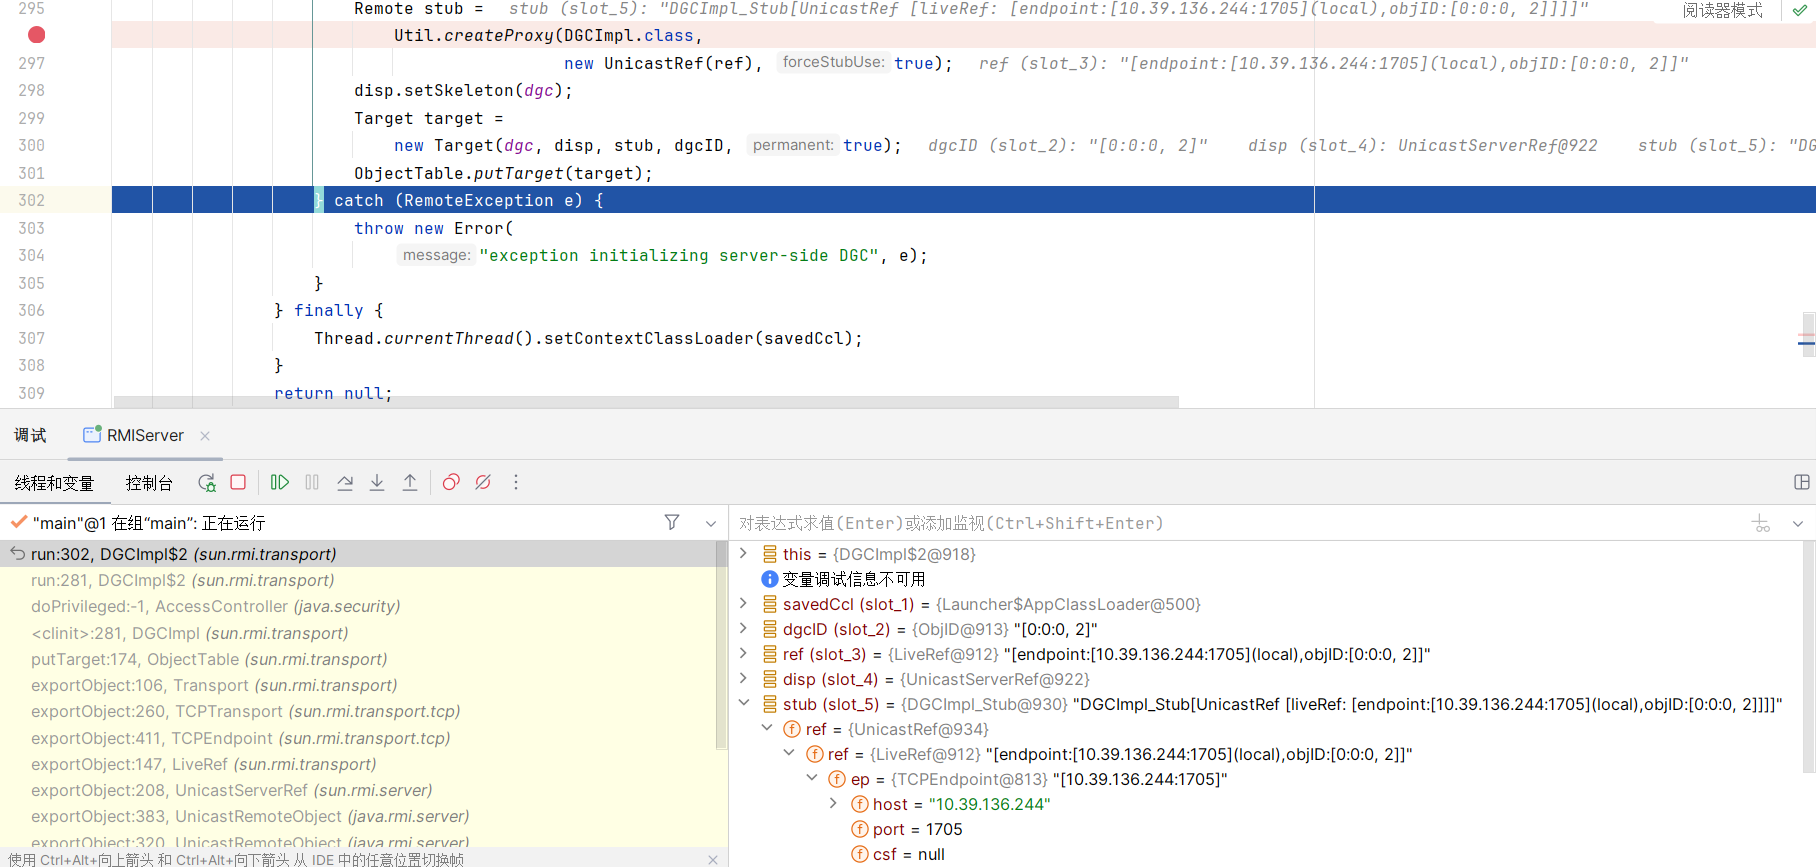The height and width of the screenshot is (867, 1816).
Task: Dismiss the frame-switching hint bar
Action: pos(712,859)
